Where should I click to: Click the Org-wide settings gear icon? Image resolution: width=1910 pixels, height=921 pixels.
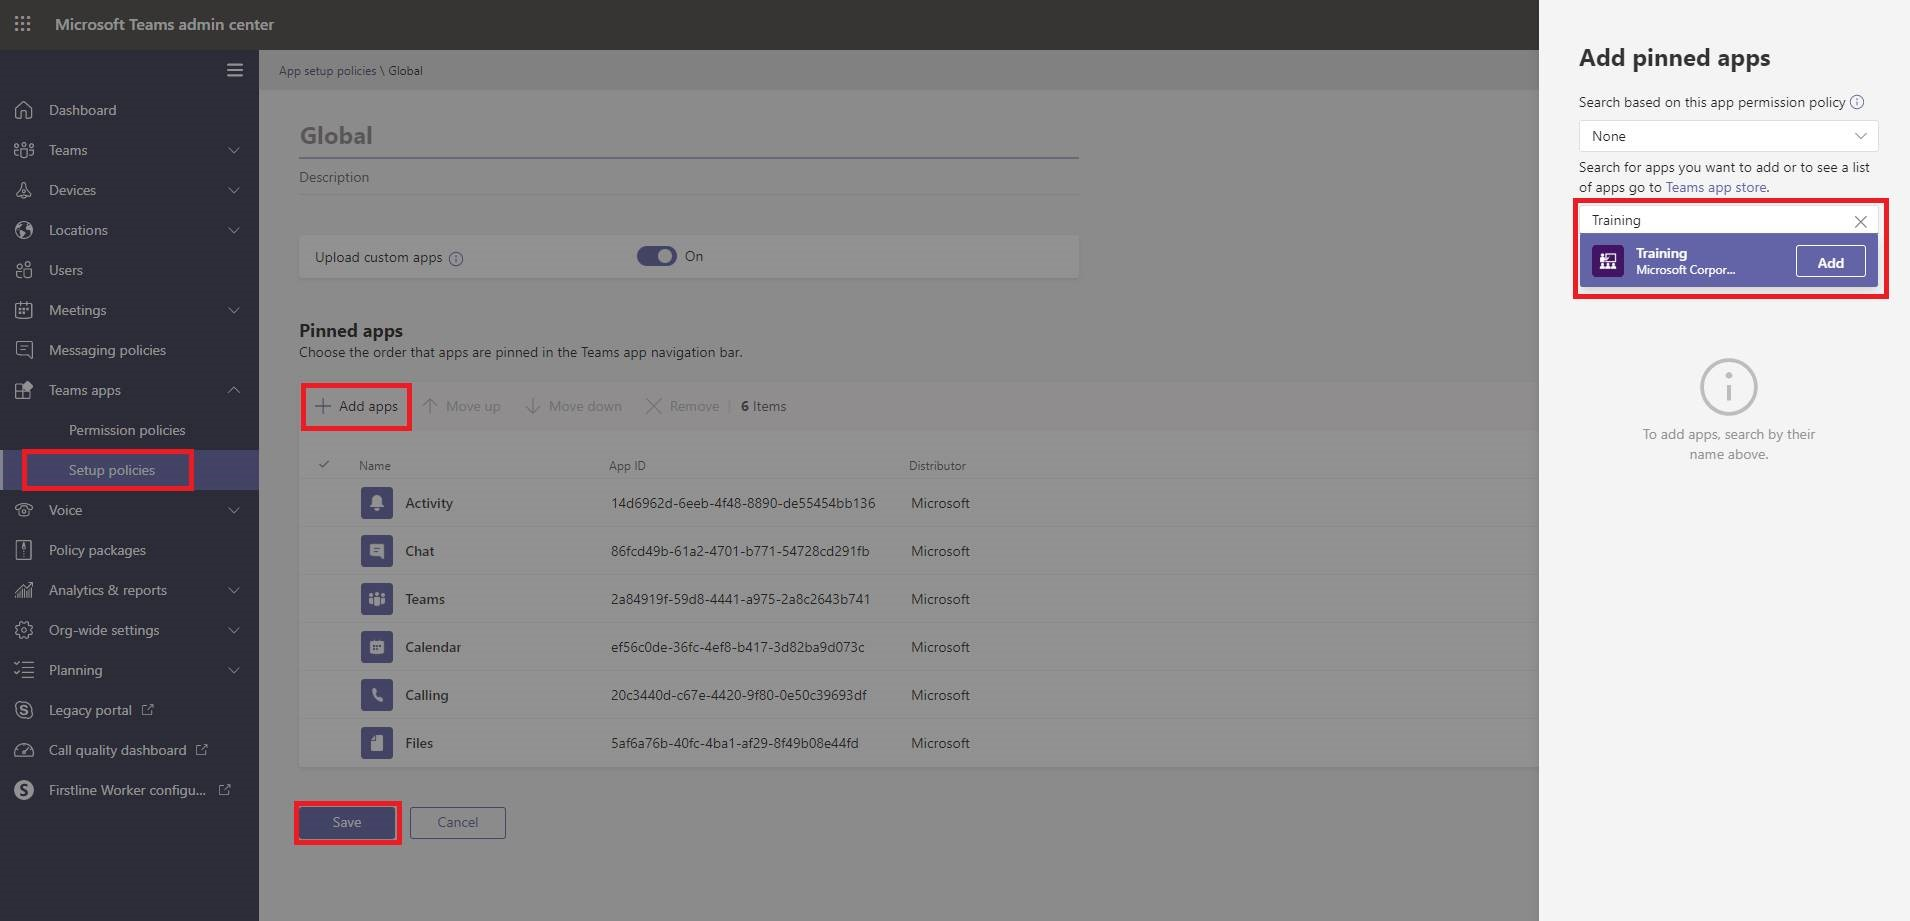click(x=24, y=630)
